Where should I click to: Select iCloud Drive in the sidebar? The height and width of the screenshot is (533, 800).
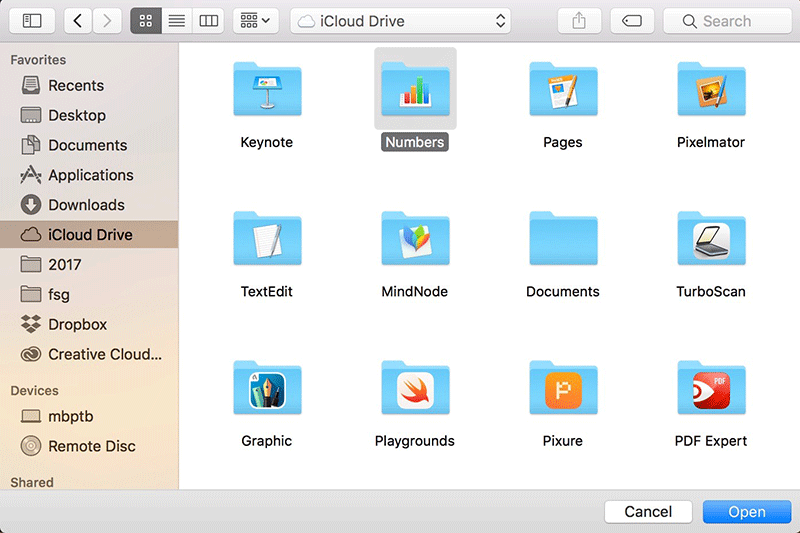tap(89, 235)
